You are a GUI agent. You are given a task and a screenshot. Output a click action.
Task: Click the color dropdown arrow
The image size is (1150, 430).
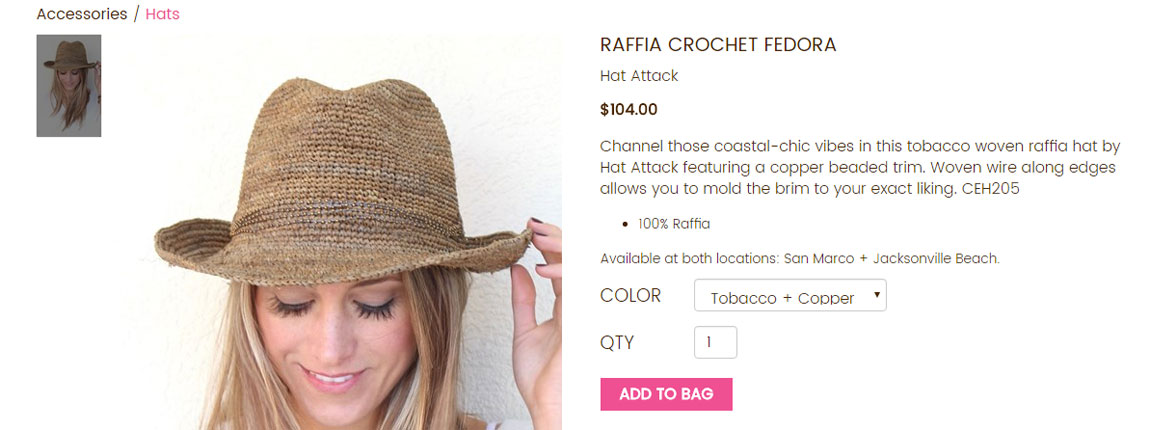tap(877, 295)
